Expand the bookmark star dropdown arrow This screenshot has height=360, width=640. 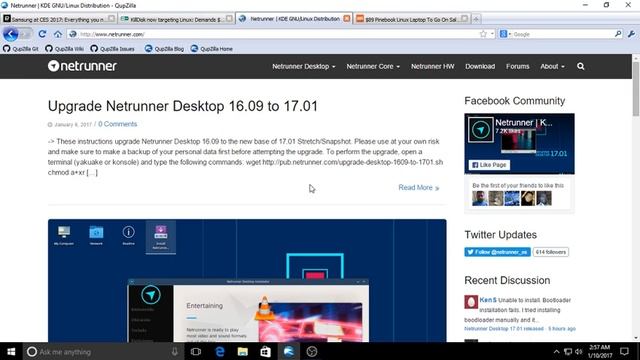(492, 34)
